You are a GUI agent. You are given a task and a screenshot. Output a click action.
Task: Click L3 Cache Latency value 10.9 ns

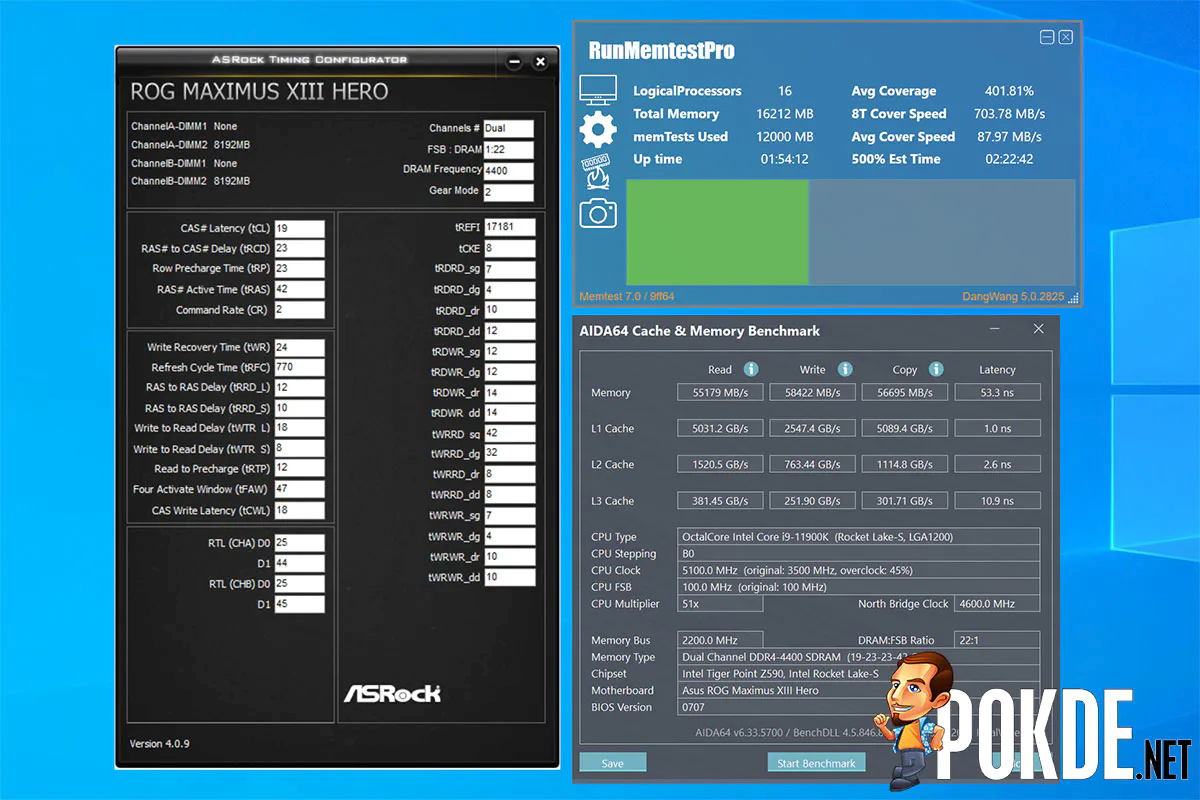tap(997, 501)
